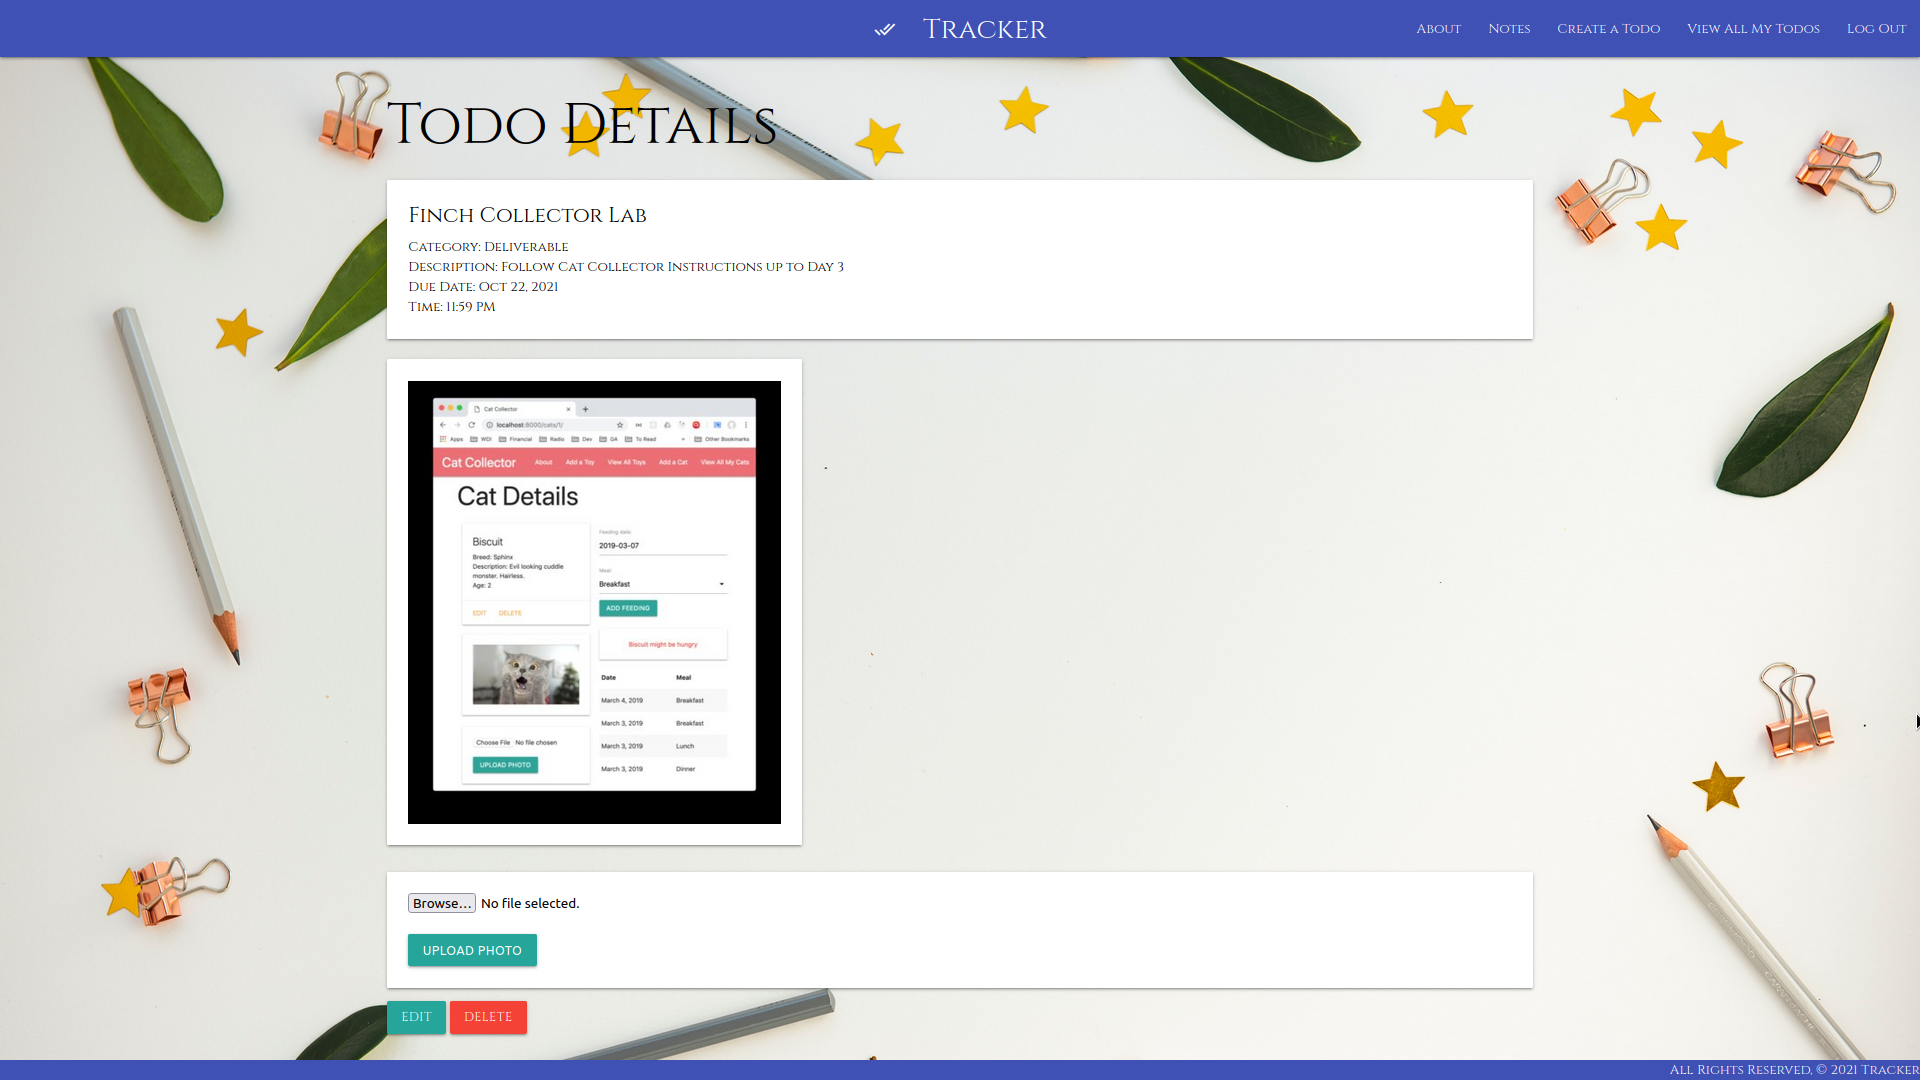Click the Due Date Oct 22, 2021 line
The width and height of the screenshot is (1920, 1080).
pos(483,287)
